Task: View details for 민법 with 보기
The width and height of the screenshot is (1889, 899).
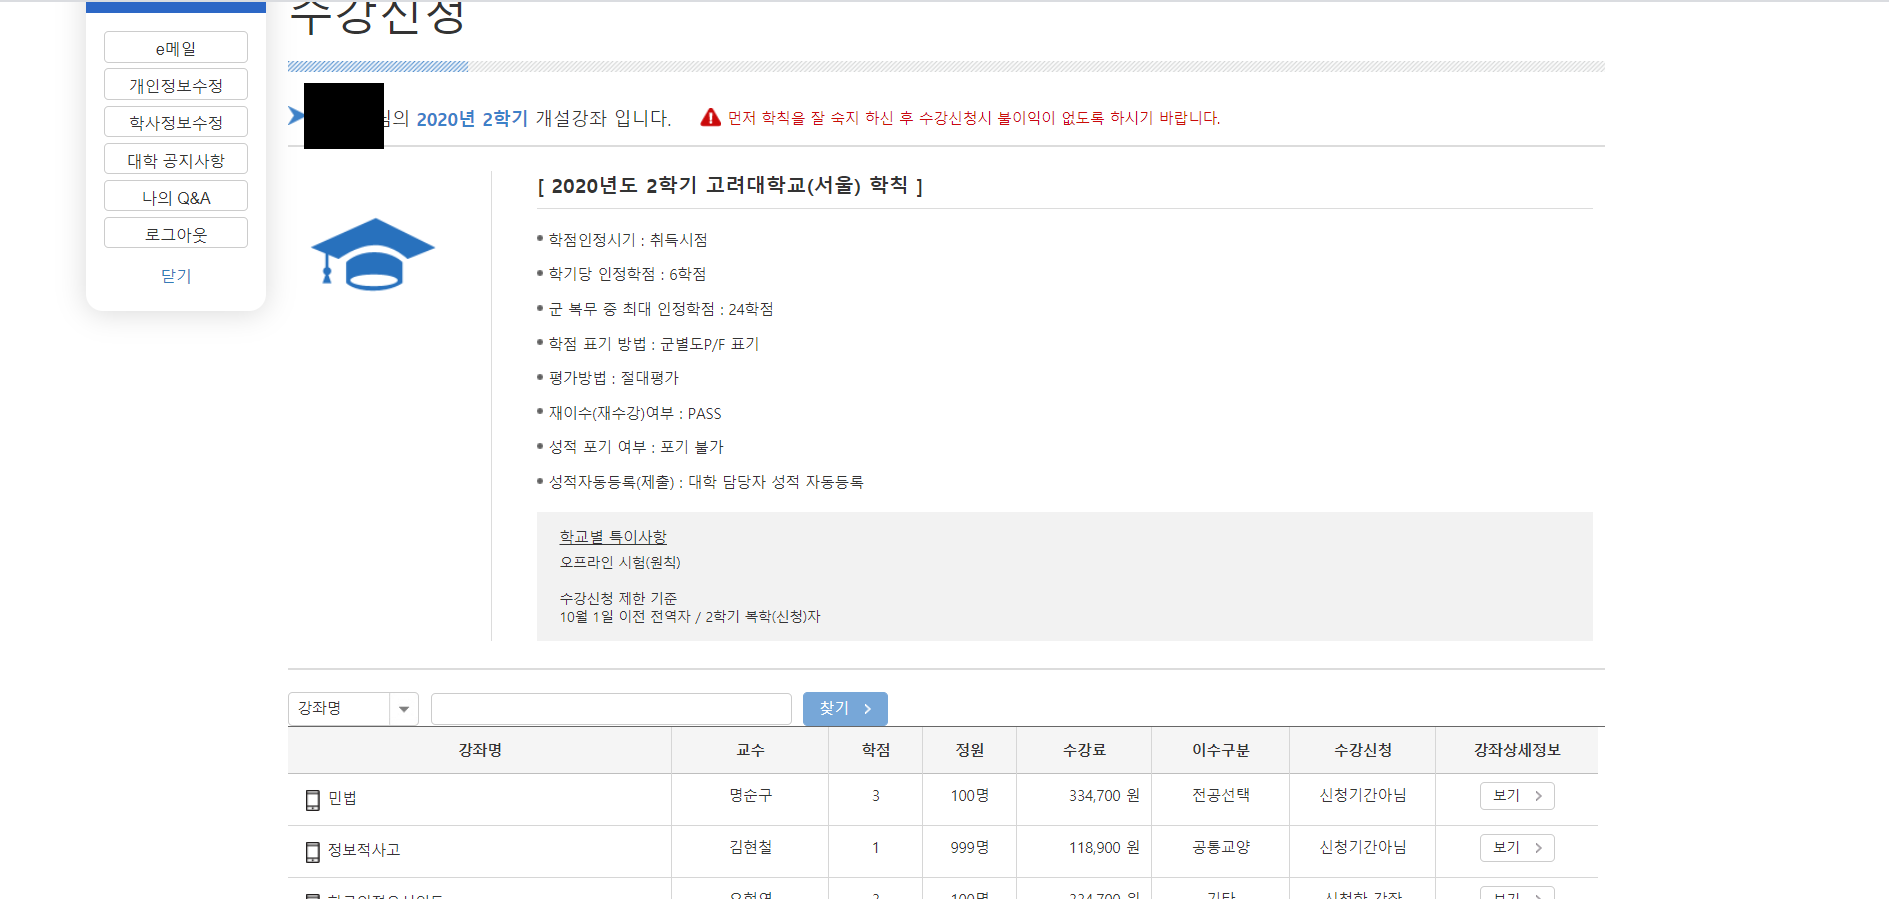Action: [x=1517, y=796]
